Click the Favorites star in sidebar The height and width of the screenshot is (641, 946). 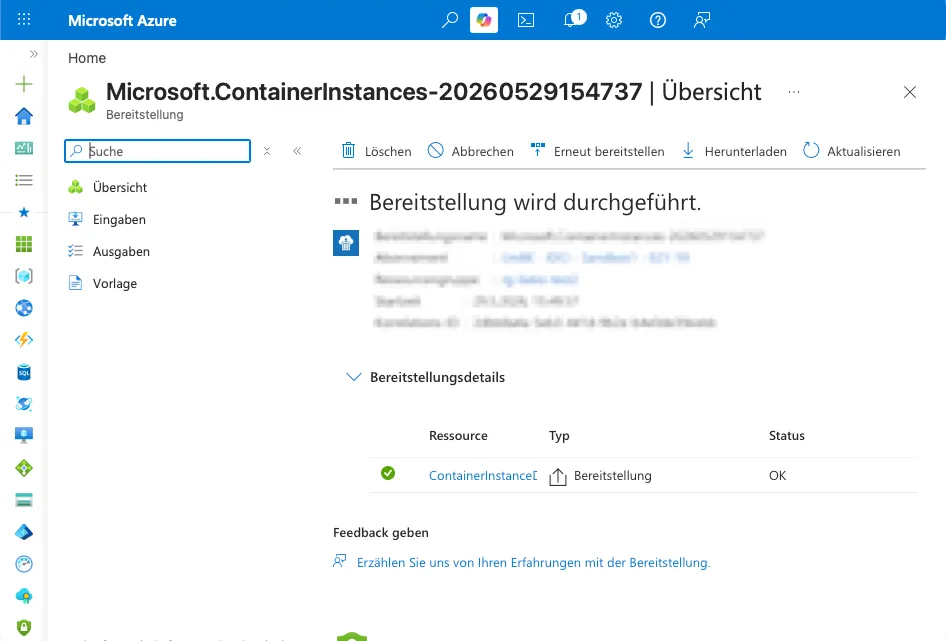click(24, 212)
